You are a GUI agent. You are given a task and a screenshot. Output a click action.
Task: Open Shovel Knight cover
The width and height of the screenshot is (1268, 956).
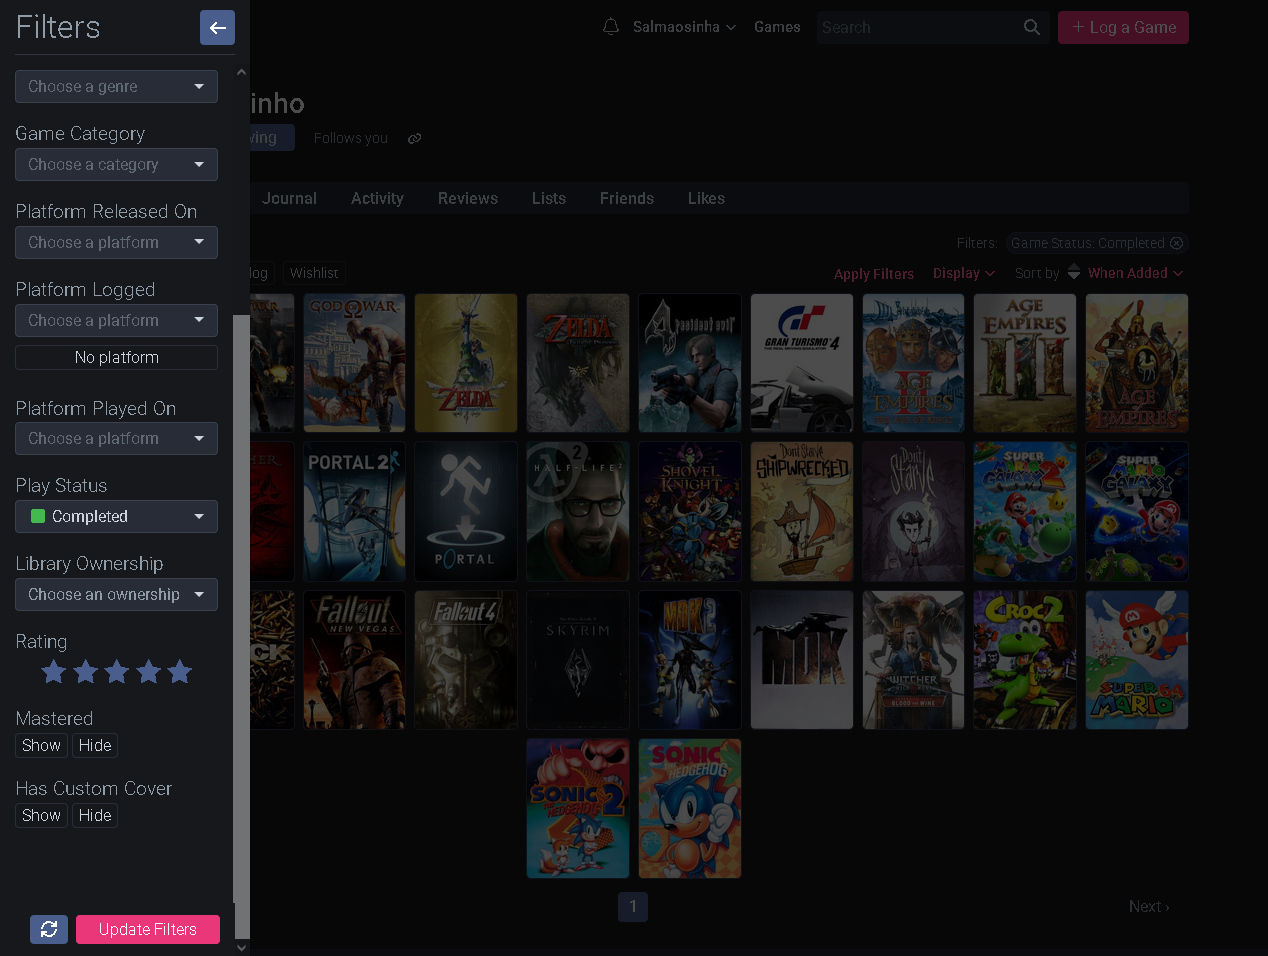(690, 512)
